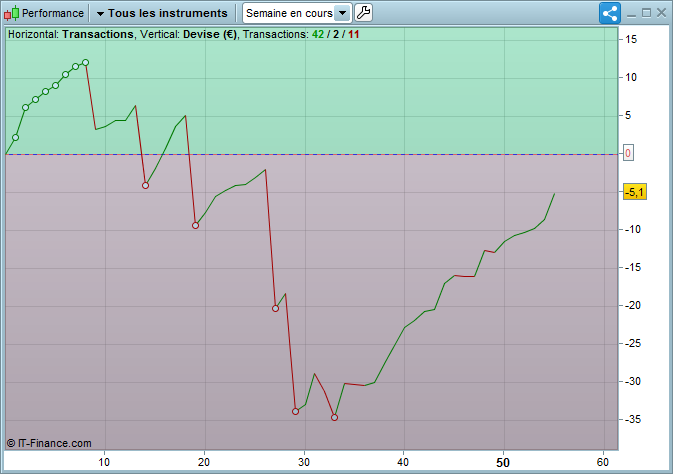Viewport: 673px width, 474px height.
Task: Click the lowest red marker near -35
Action: tap(334, 417)
